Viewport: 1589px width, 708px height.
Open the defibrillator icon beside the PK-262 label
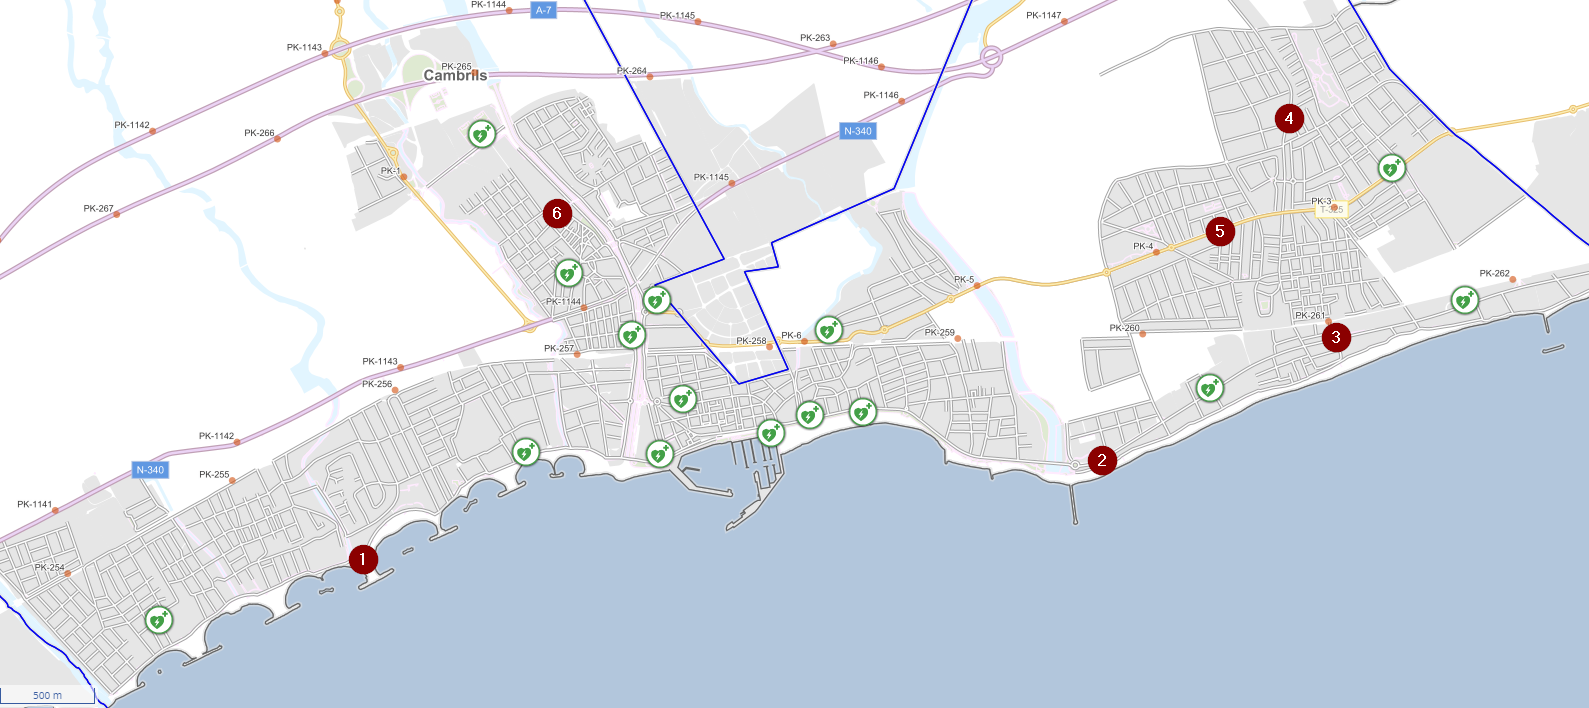pyautogui.click(x=1465, y=299)
